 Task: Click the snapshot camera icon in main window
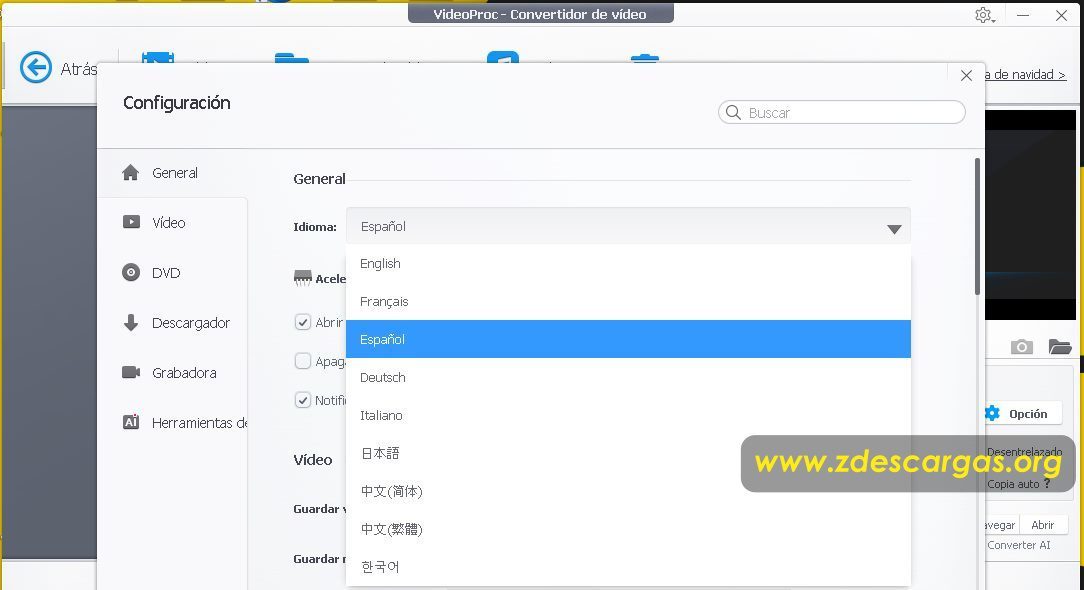pos(1022,347)
